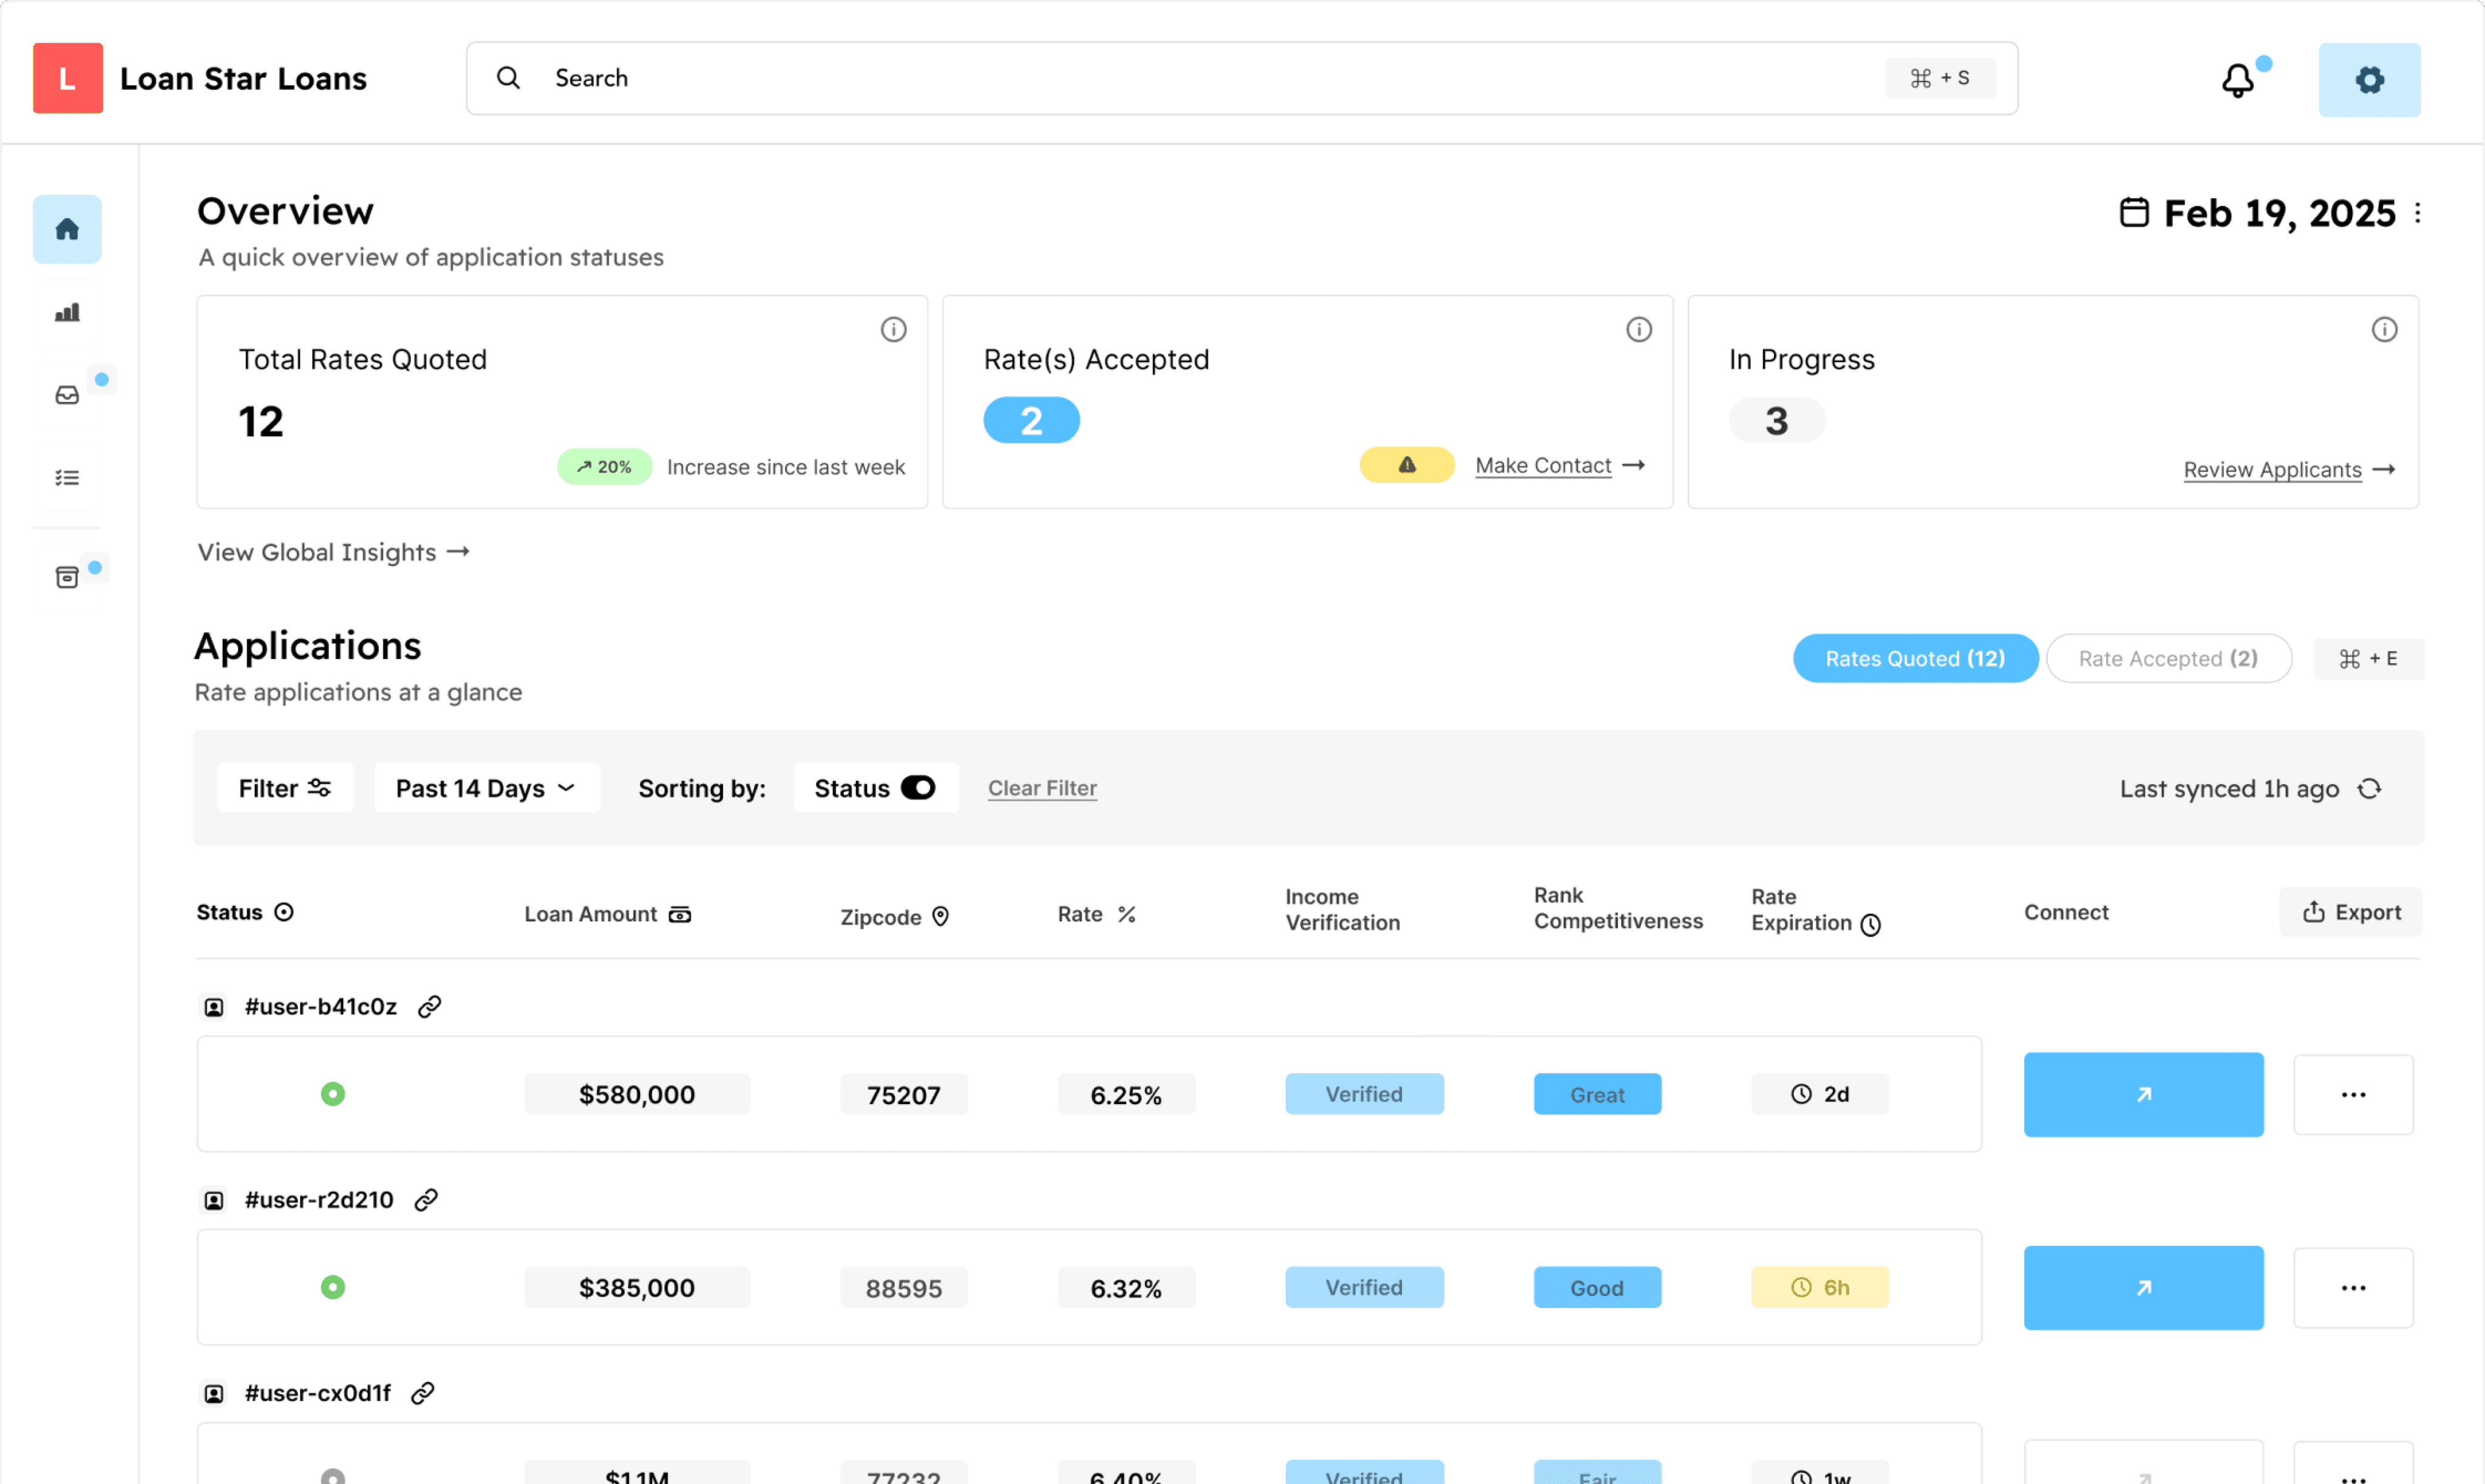The image size is (2485, 1484).
Task: Click Clear Filter link
Action: (x=1042, y=788)
